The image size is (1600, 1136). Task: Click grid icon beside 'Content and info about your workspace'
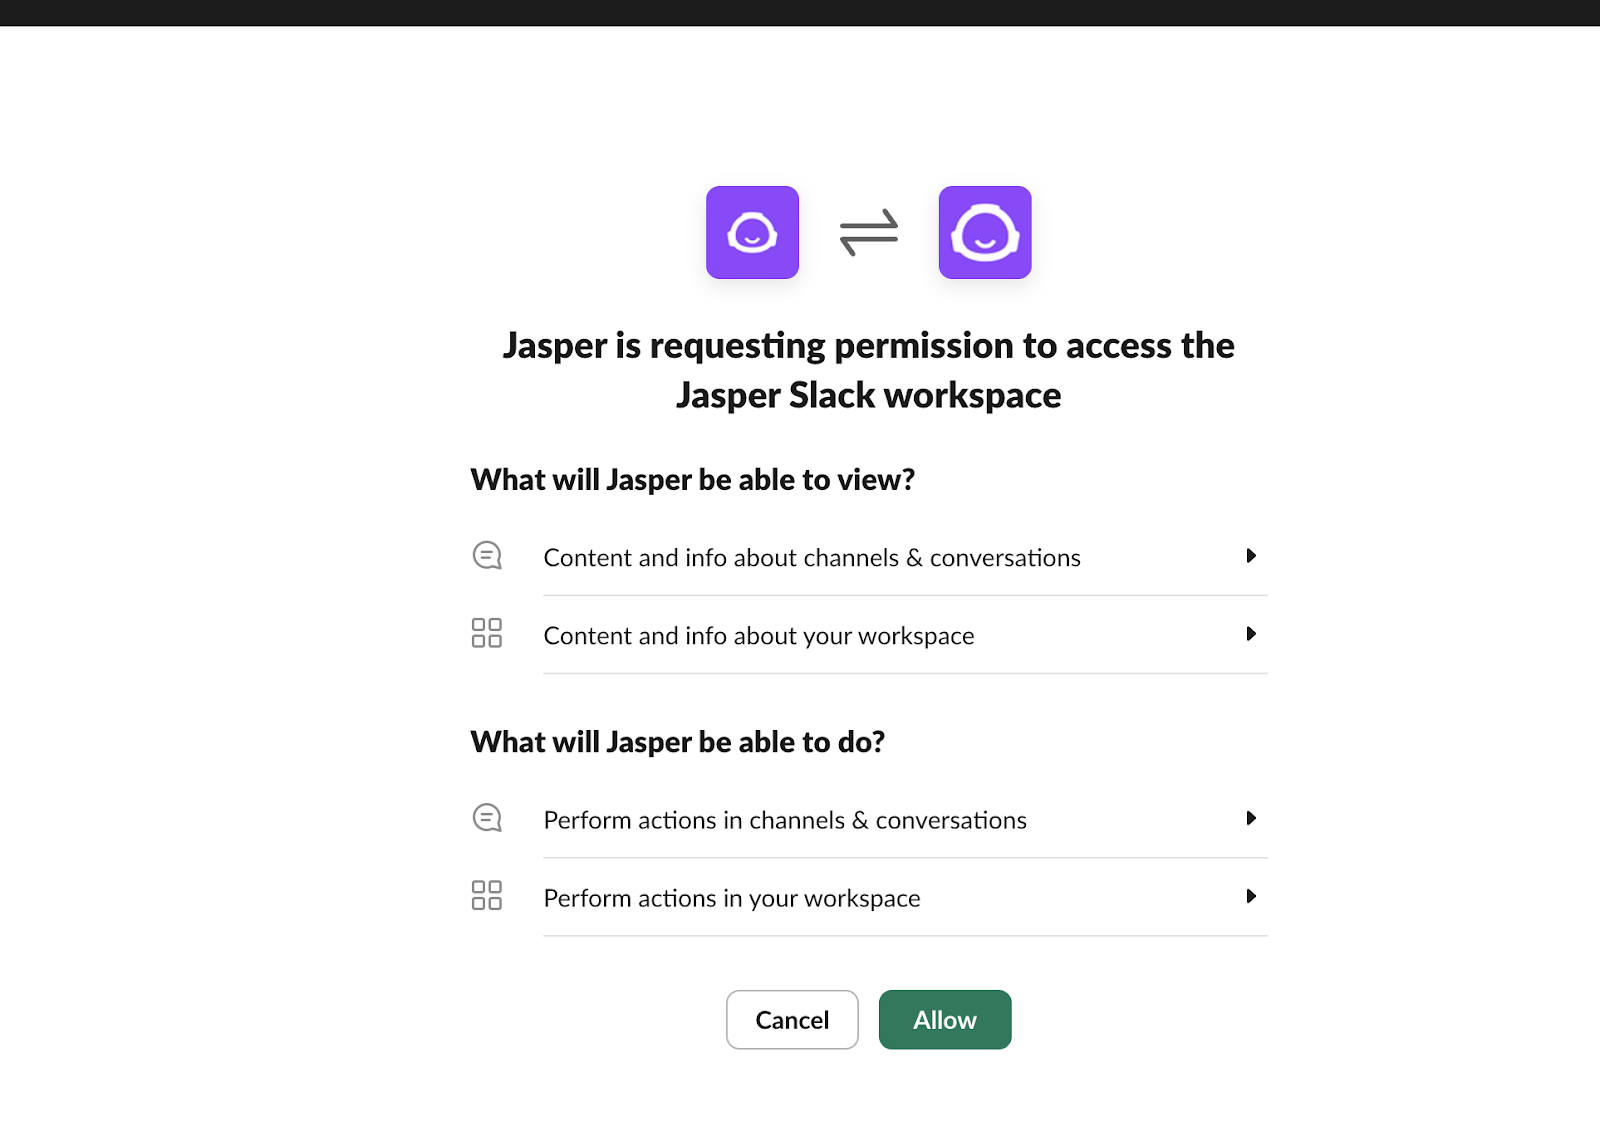pyautogui.click(x=487, y=633)
